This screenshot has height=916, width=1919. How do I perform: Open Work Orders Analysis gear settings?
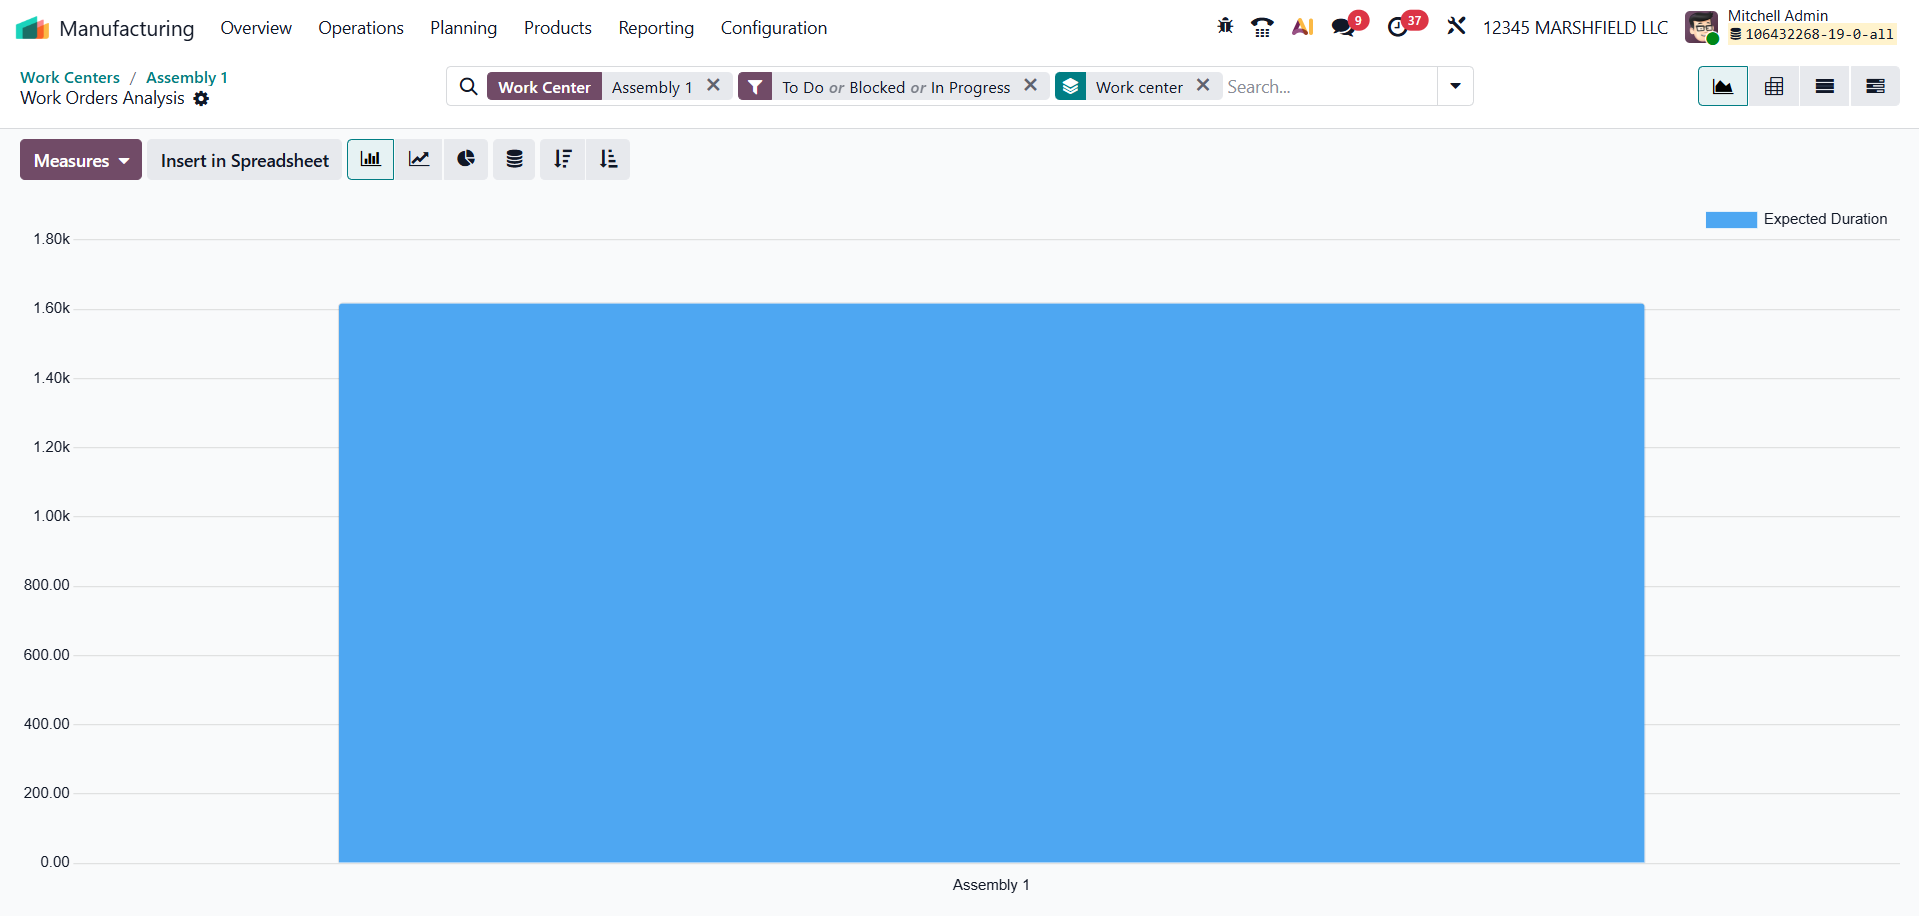coord(201,99)
